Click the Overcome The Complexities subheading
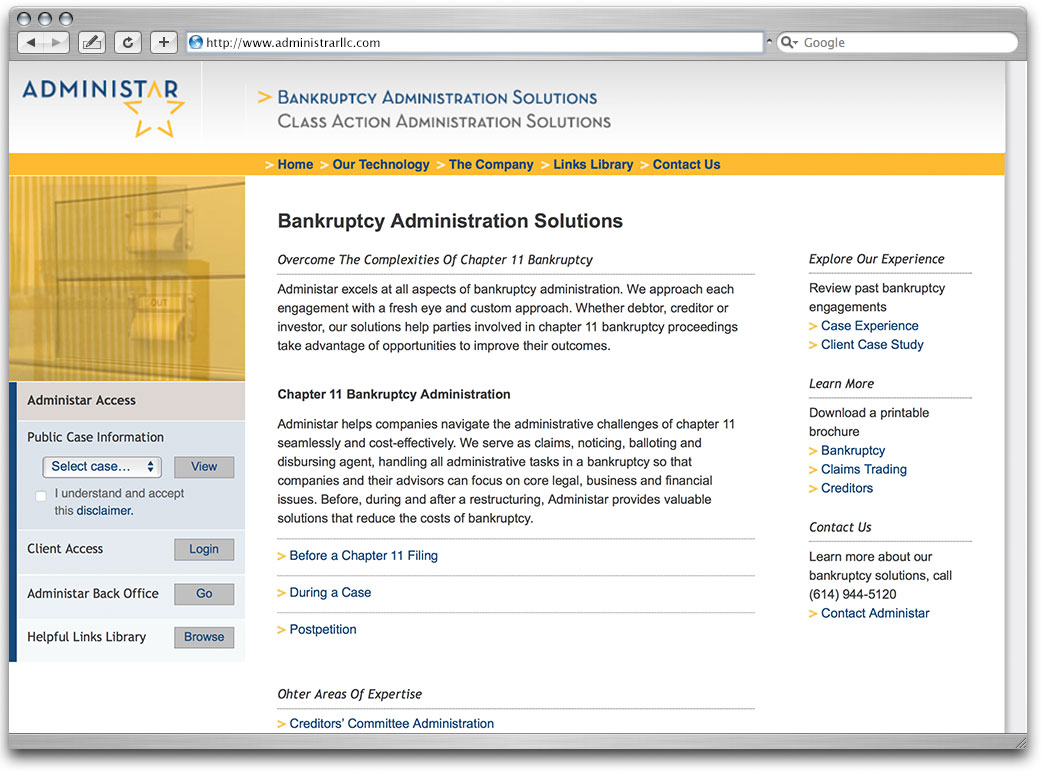The image size is (1042, 772). coord(435,260)
